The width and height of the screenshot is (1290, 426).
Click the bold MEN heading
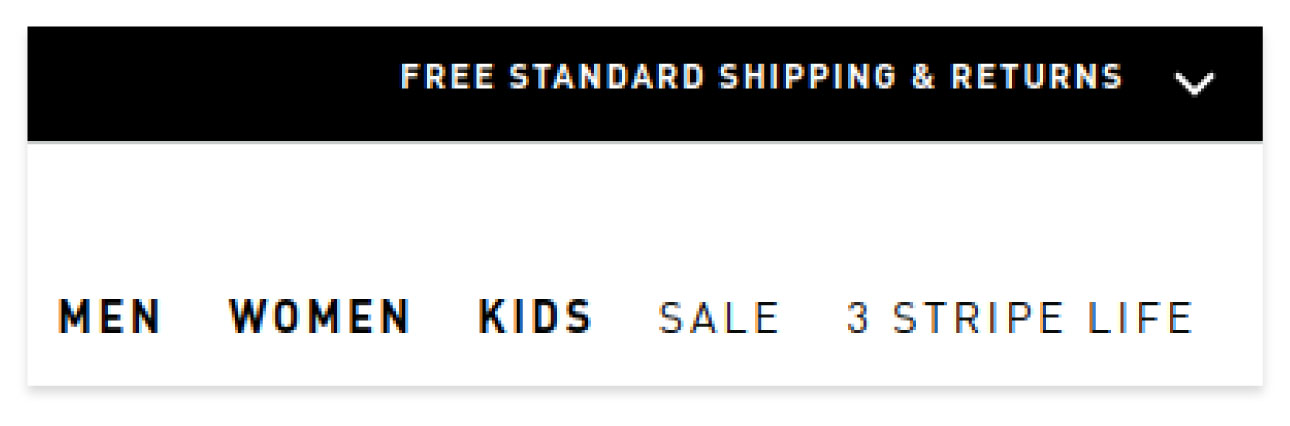pos(110,317)
